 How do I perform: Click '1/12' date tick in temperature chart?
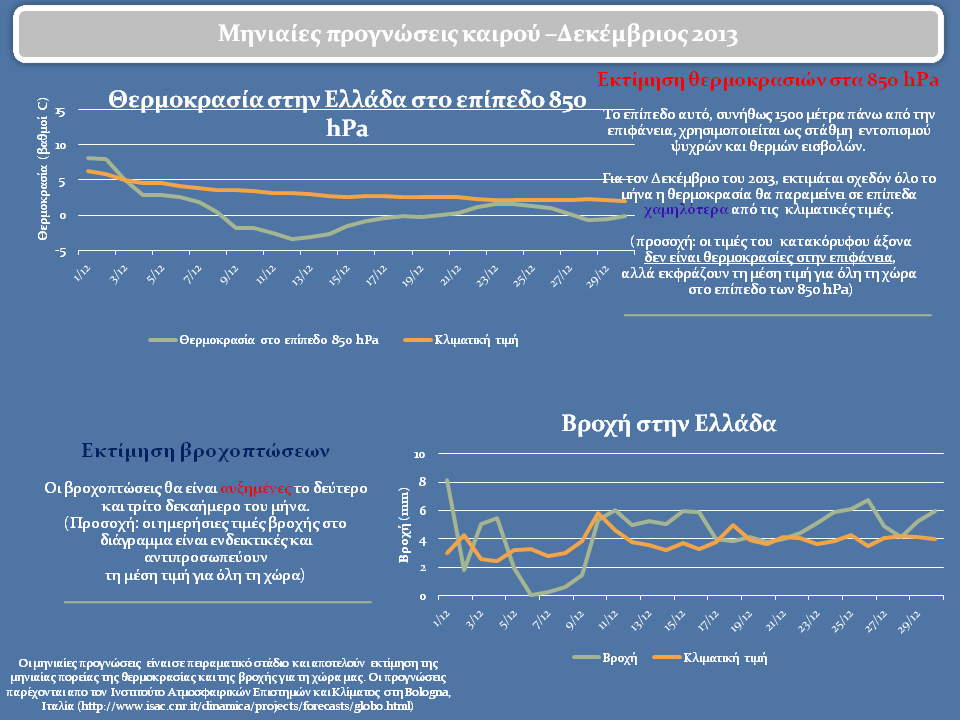point(82,273)
